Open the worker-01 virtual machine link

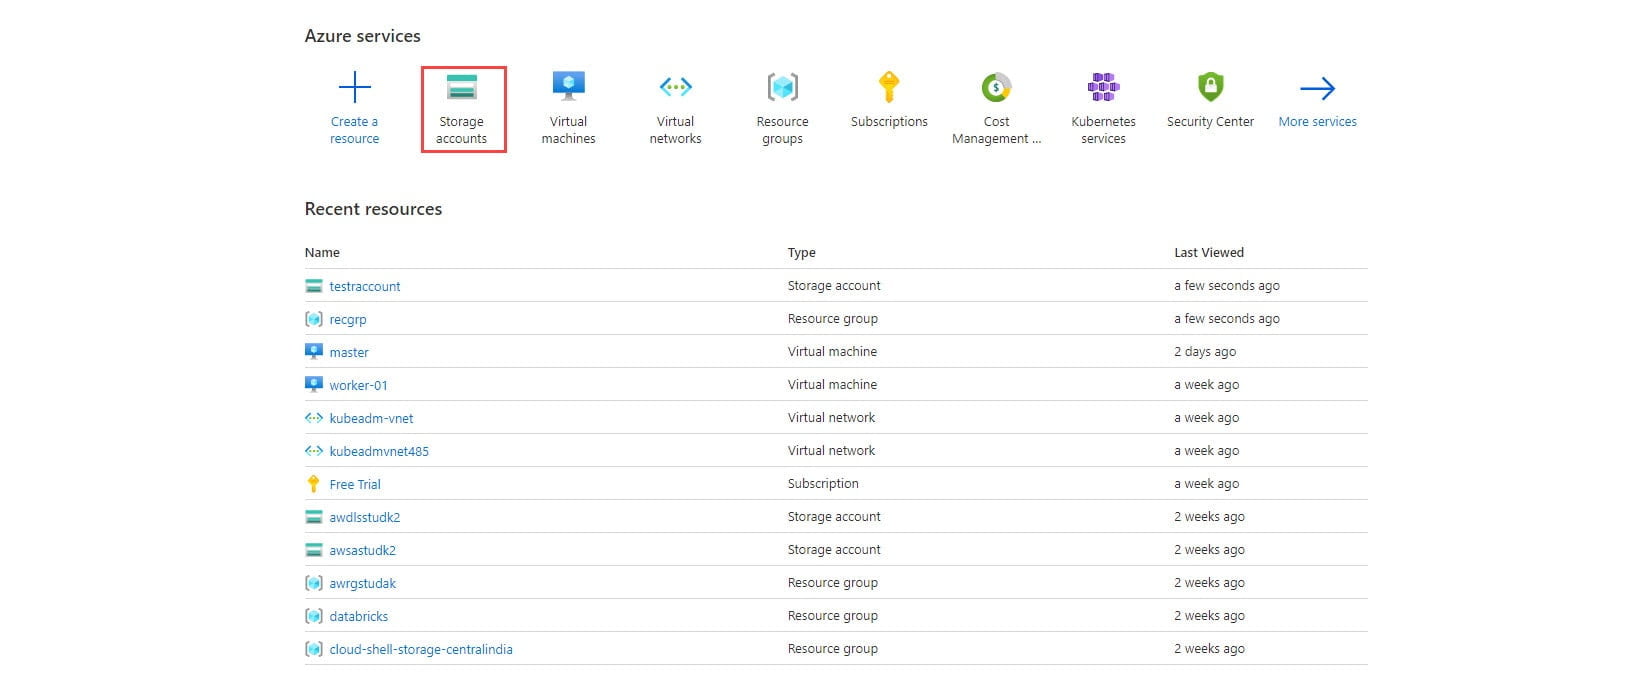point(359,385)
